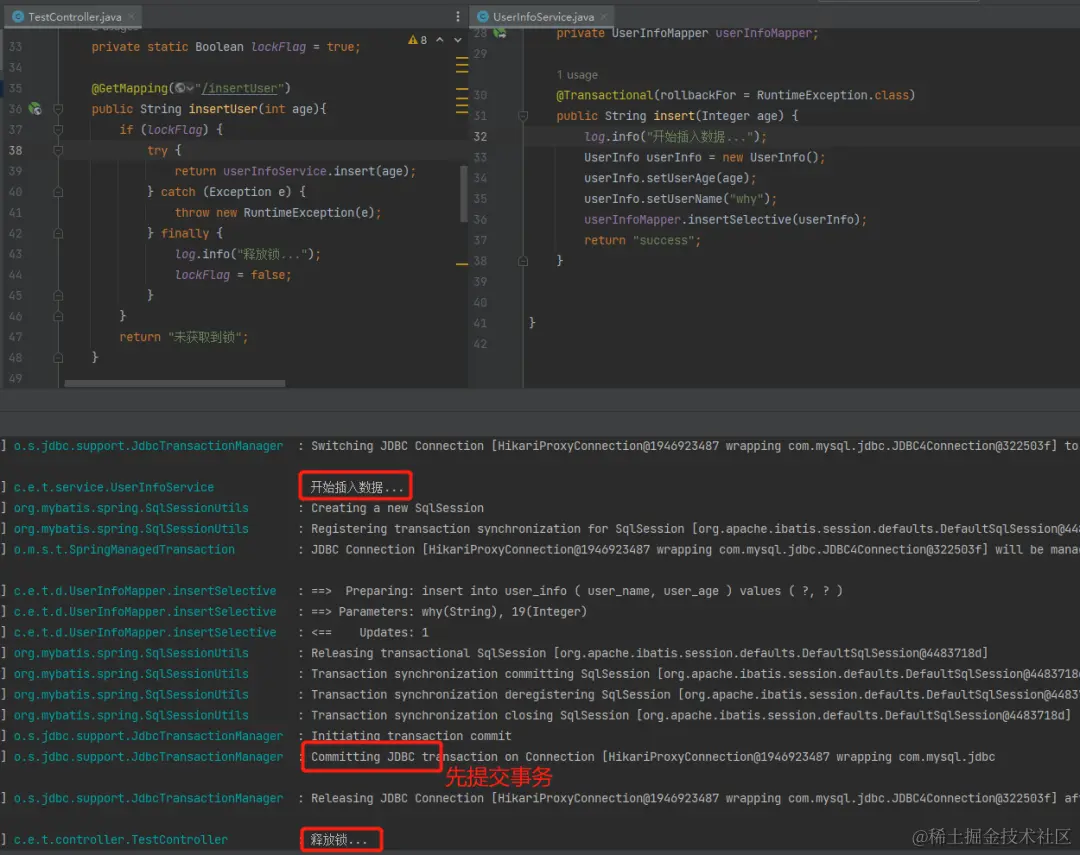Click the @Transactional annotation line

[x=736, y=95]
